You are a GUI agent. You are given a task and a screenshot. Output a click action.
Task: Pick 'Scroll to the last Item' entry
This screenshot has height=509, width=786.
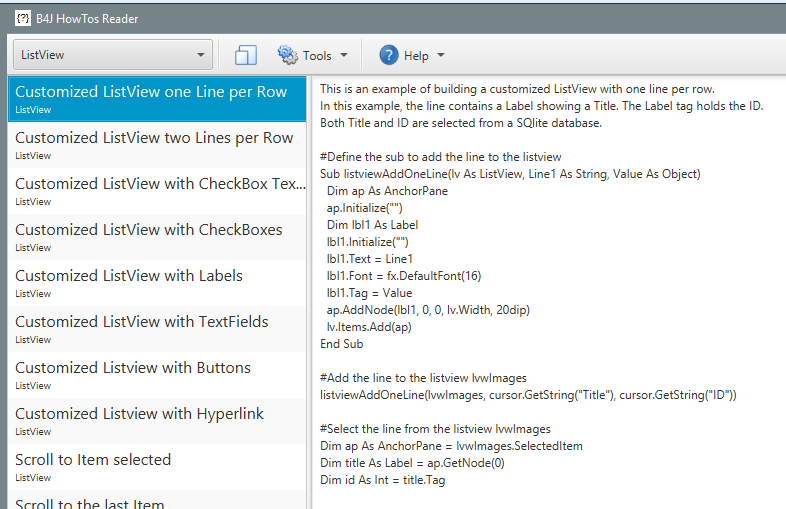point(90,503)
